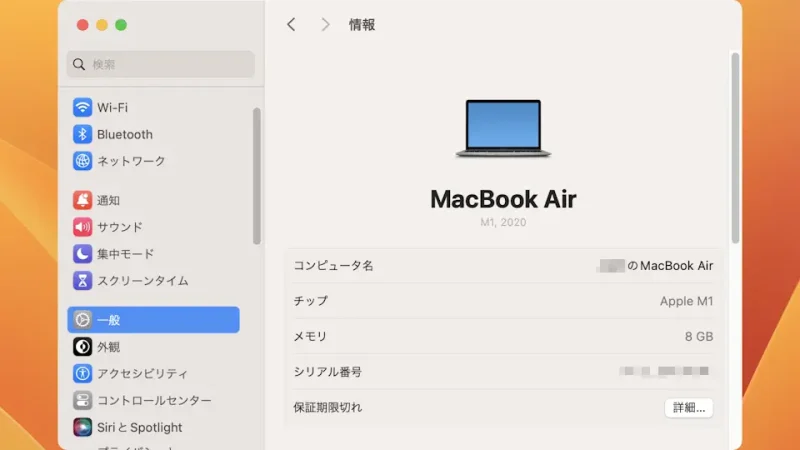Click the メモリ row label
Image resolution: width=800 pixels, height=450 pixels.
(310, 336)
